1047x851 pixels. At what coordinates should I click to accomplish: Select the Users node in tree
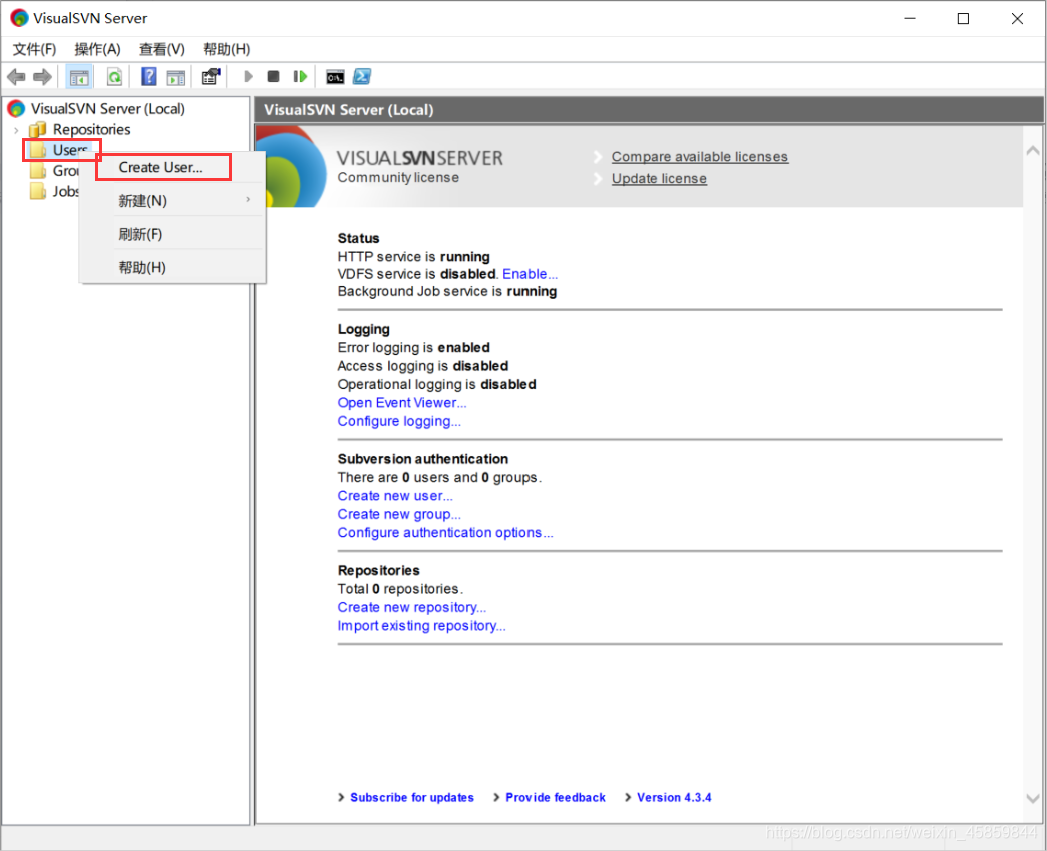tap(61, 150)
